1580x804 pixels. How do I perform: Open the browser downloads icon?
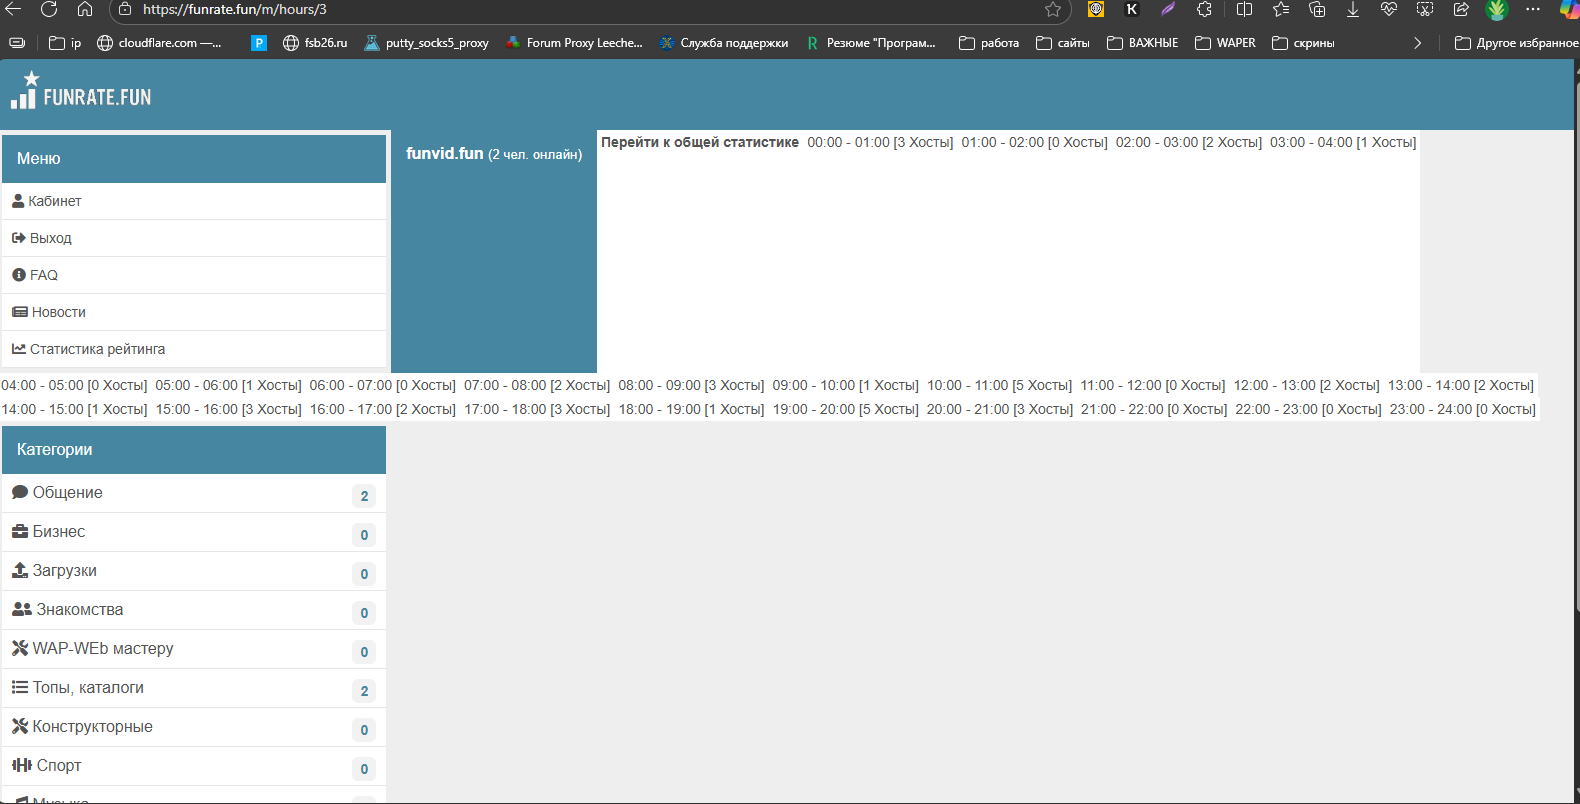(x=1352, y=9)
